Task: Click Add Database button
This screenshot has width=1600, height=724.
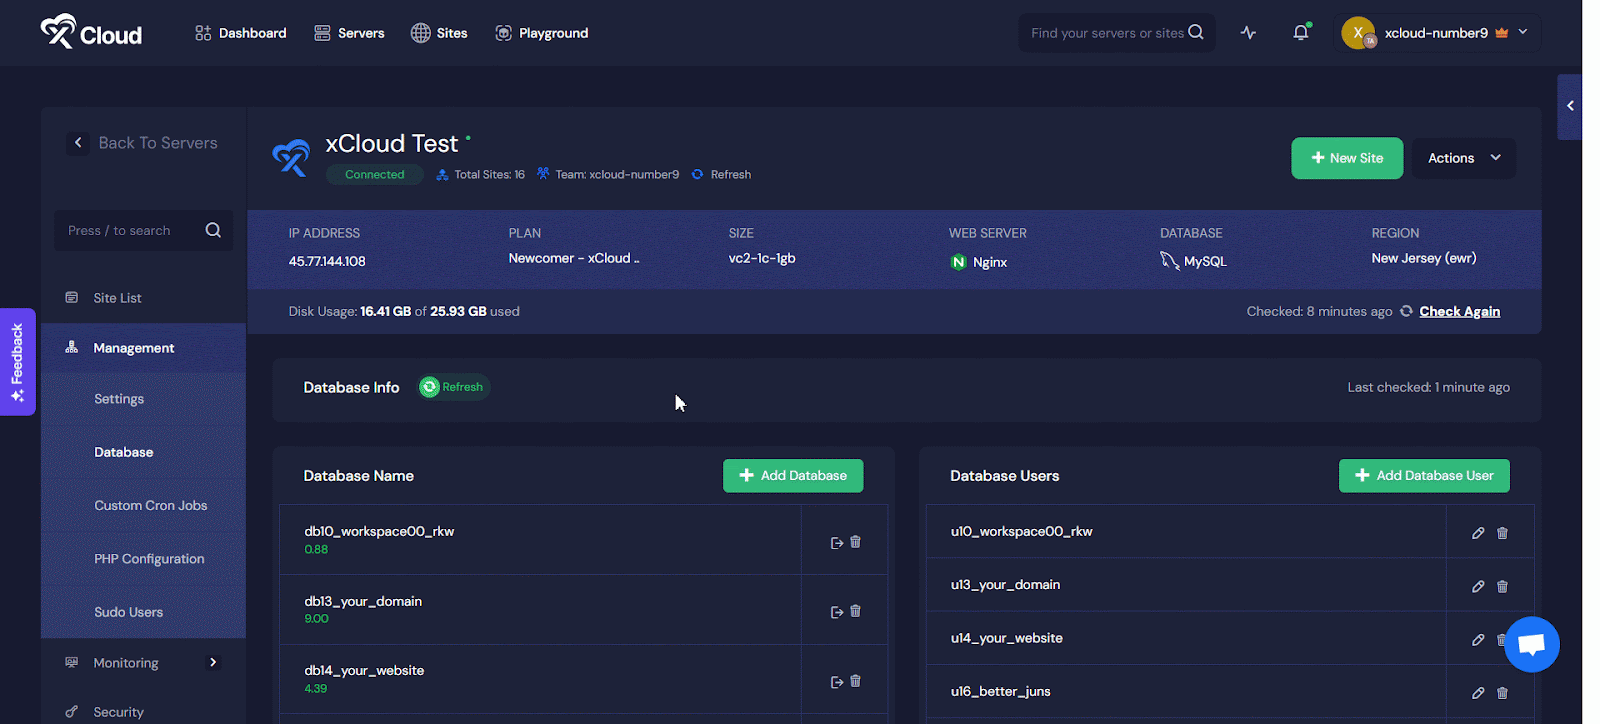Action: click(793, 476)
